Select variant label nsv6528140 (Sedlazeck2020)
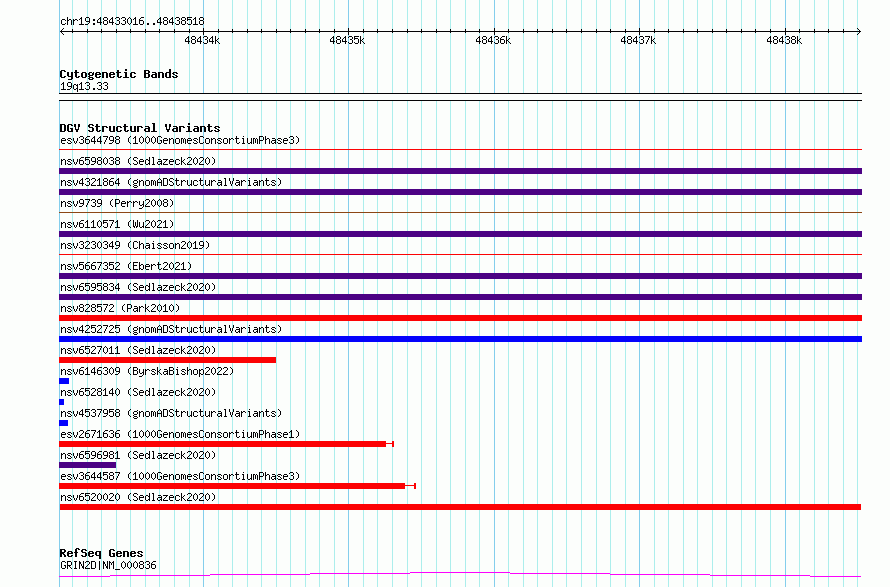 tap(138, 392)
